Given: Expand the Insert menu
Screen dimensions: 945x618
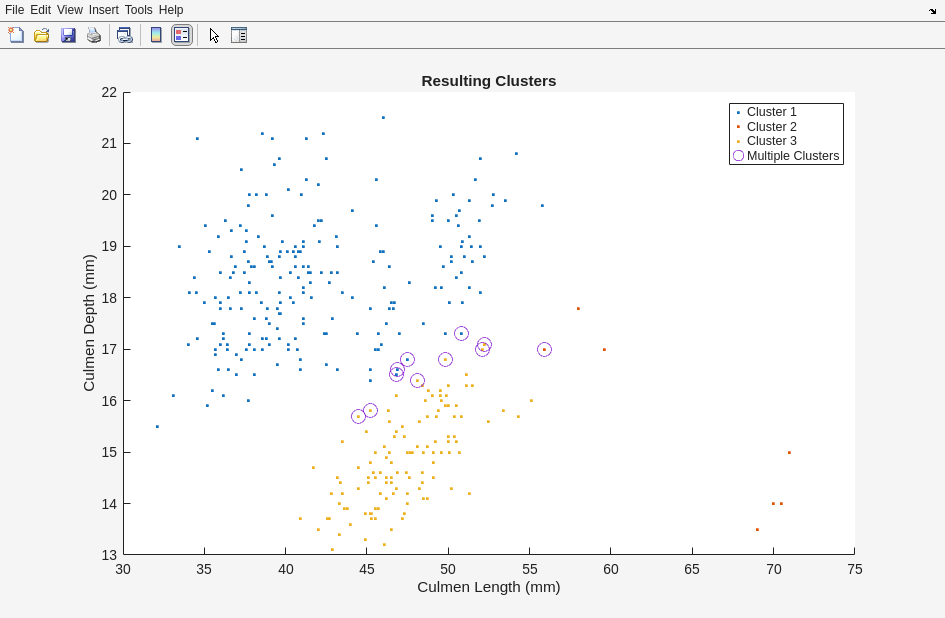Looking at the screenshot, I should click(103, 10).
